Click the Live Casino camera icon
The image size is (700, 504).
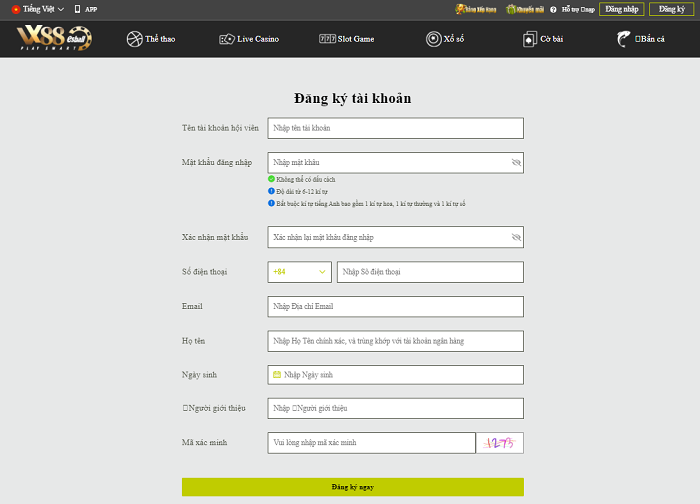(226, 39)
